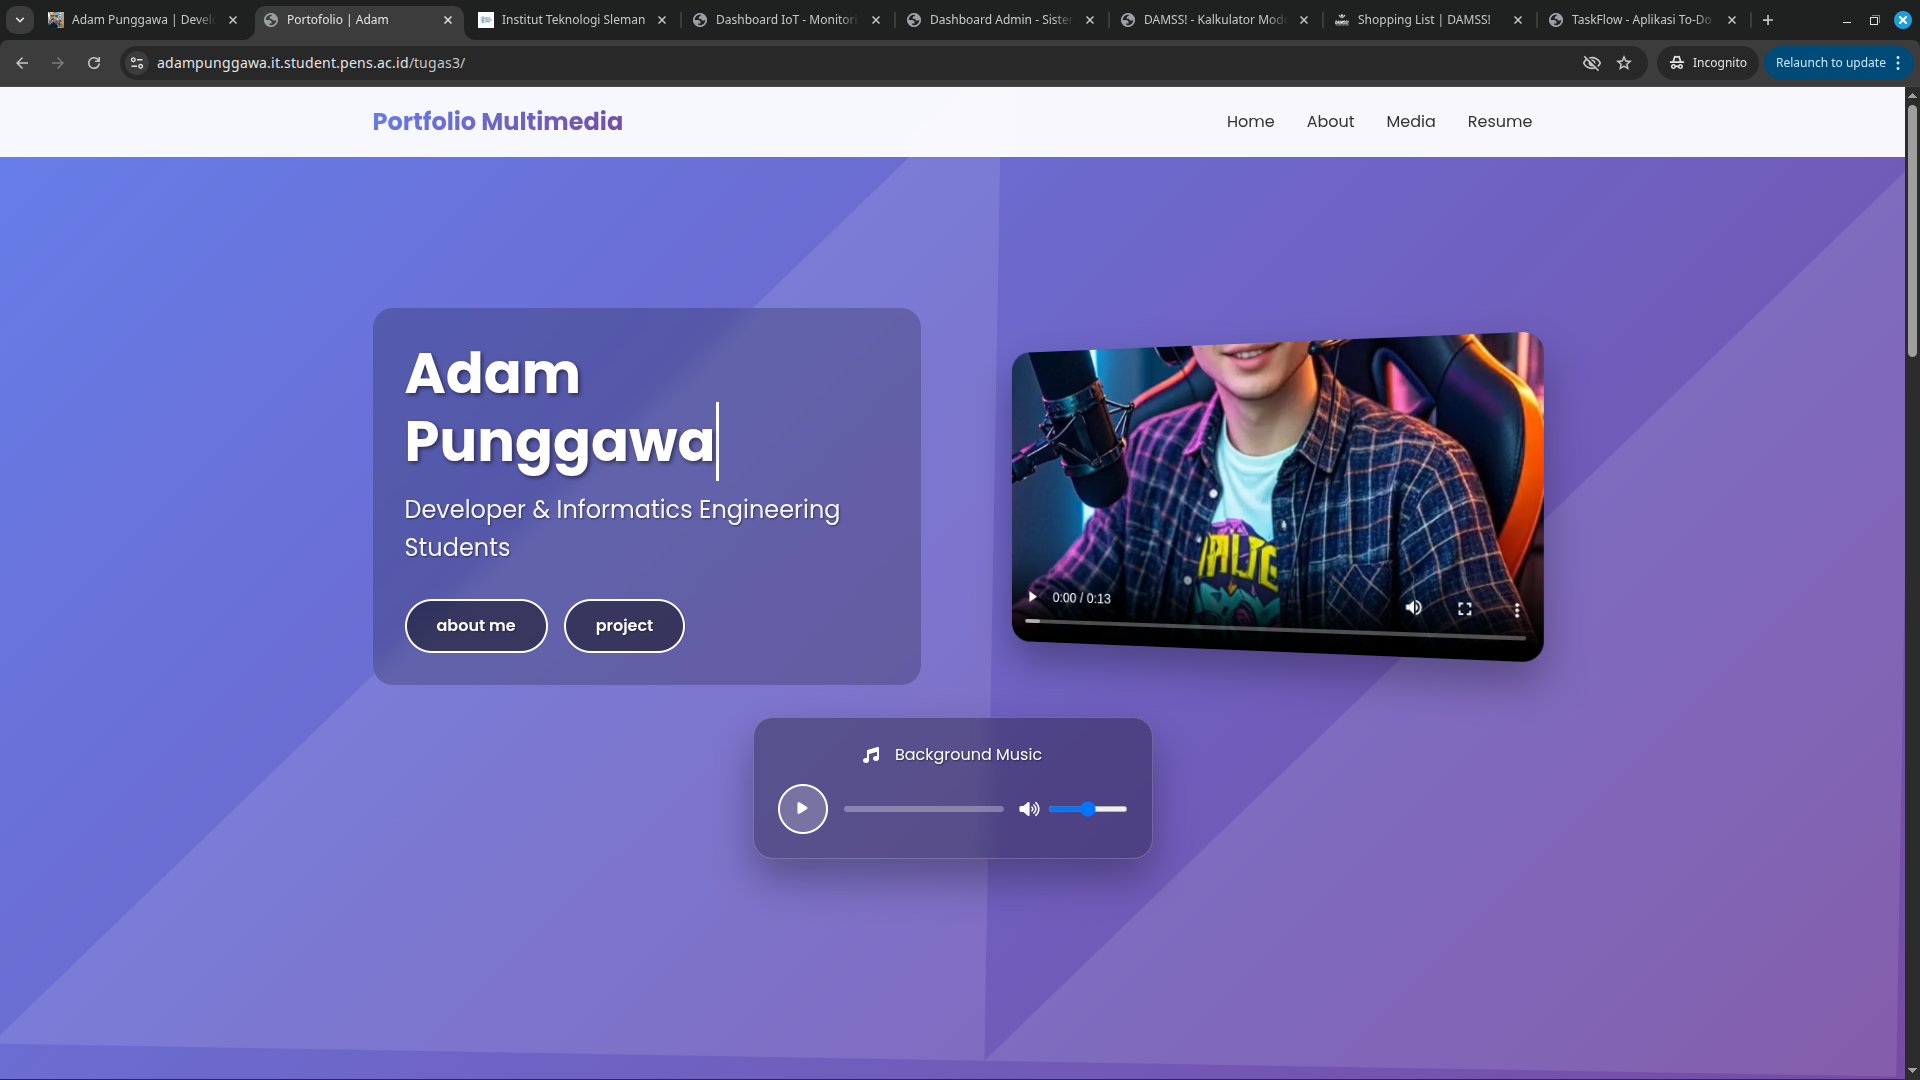Play the Background Music track

[x=802, y=808]
